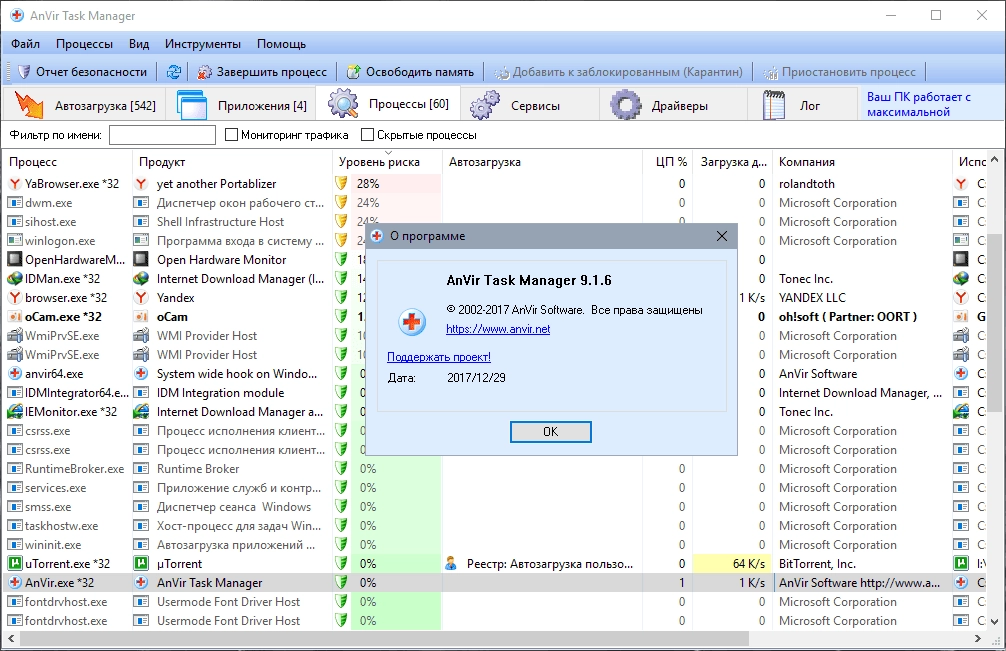The image size is (1006, 651).
Task: Open the Инструменты menu
Action: (x=203, y=44)
